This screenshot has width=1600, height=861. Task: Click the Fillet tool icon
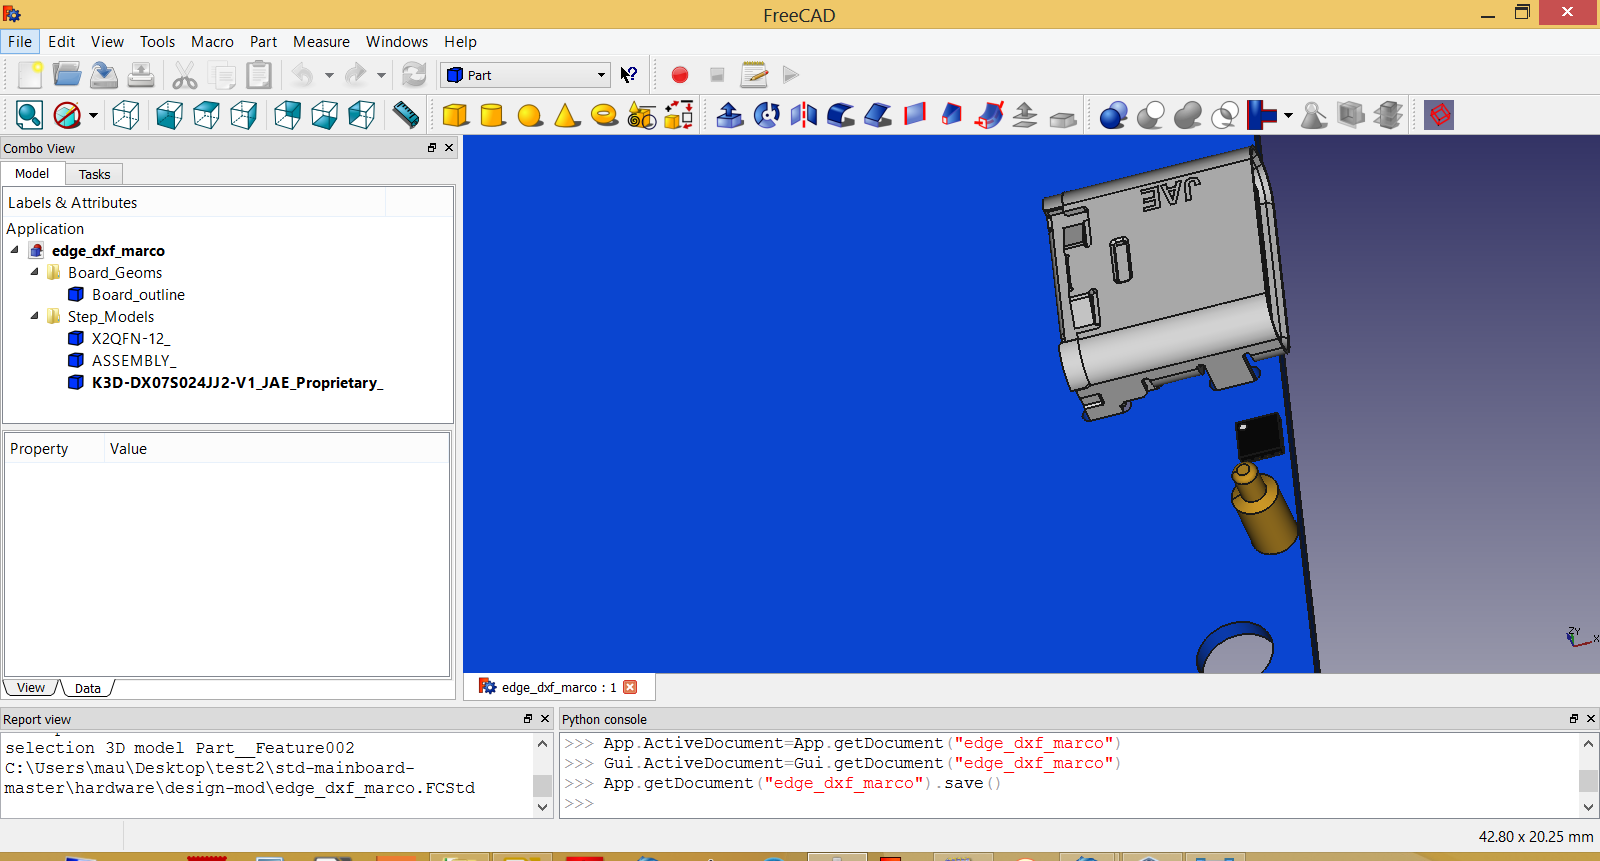point(841,115)
